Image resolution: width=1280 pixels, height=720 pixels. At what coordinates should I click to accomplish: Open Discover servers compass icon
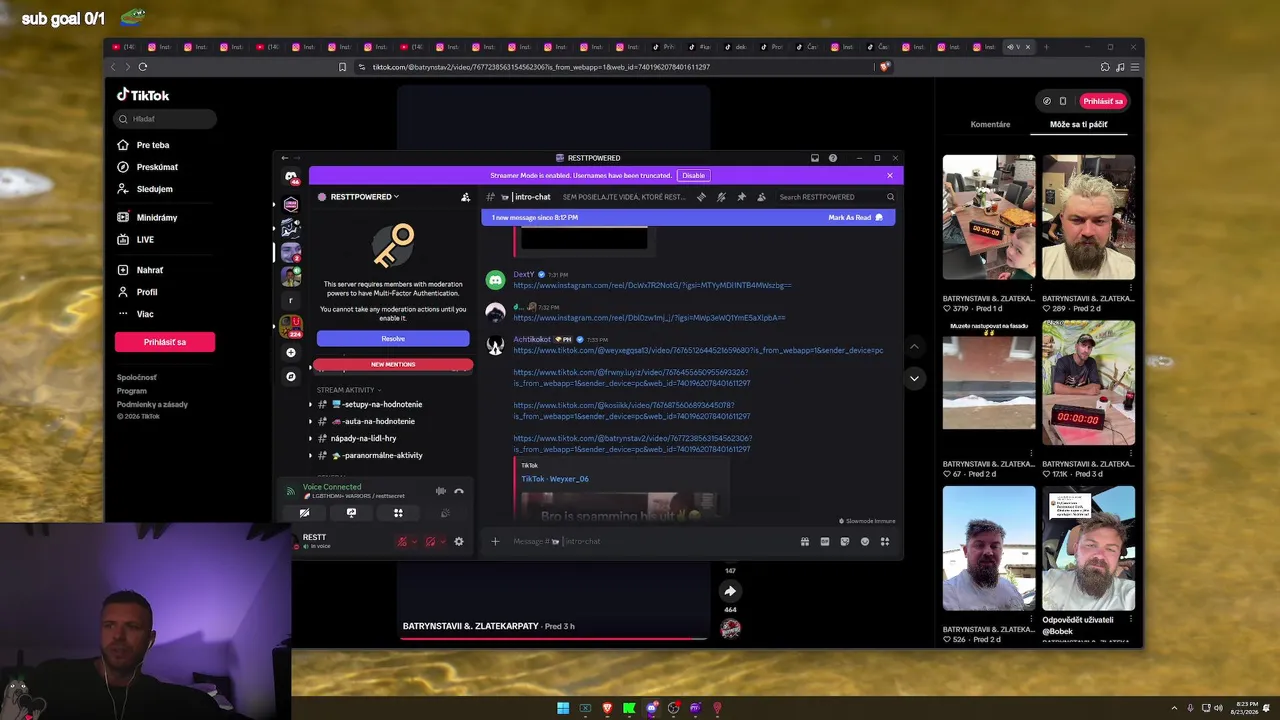pyautogui.click(x=291, y=376)
